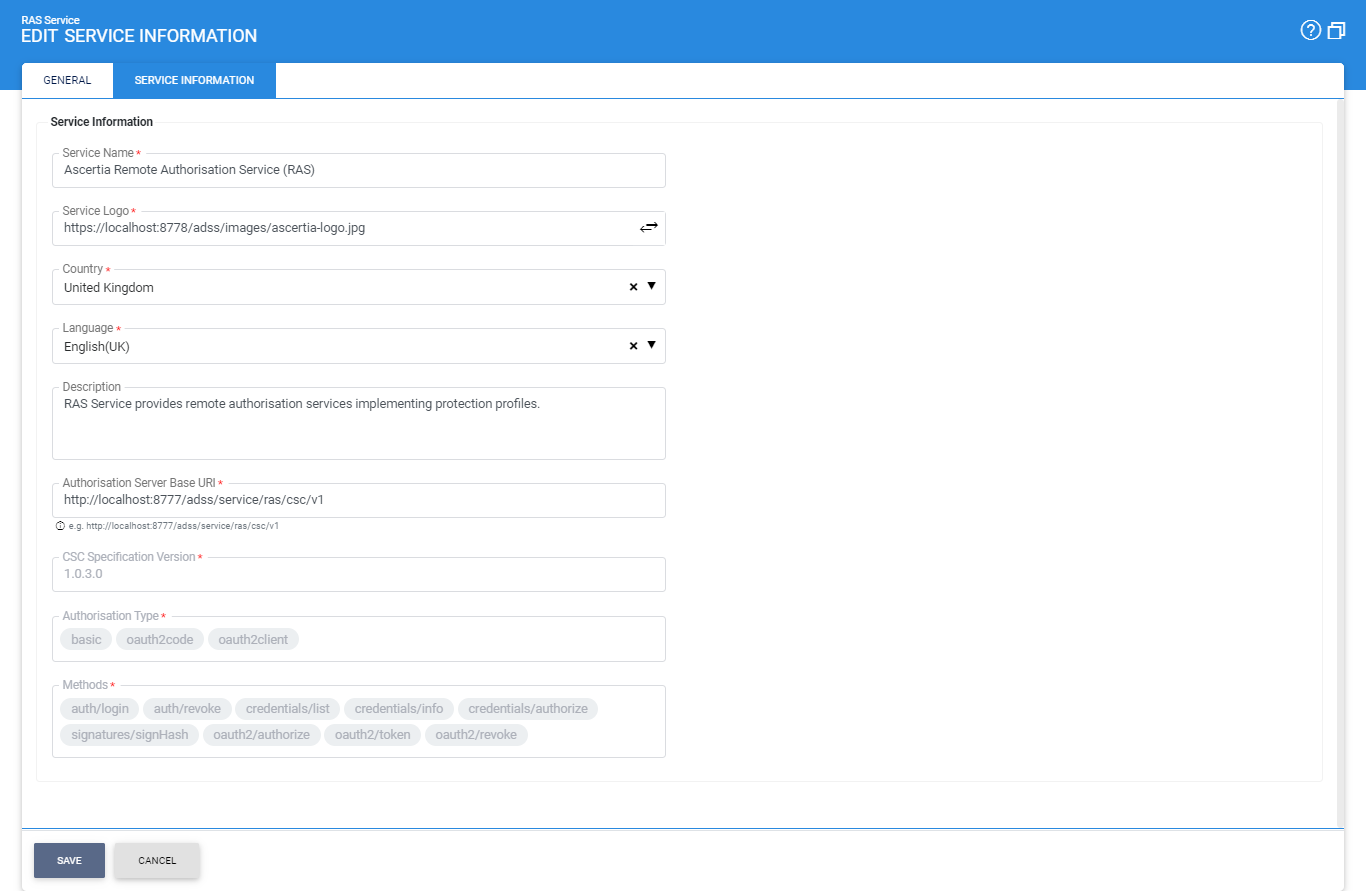This screenshot has width=1366, height=891.
Task: Open the help question mark icon
Action: point(1310,31)
